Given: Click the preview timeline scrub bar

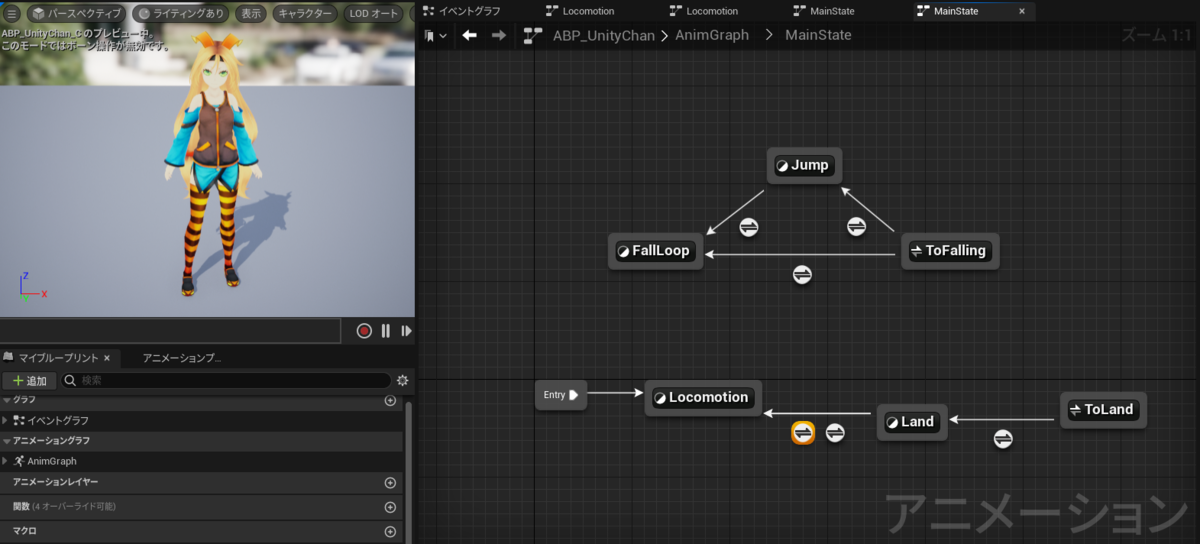Looking at the screenshot, I should coord(171,331).
